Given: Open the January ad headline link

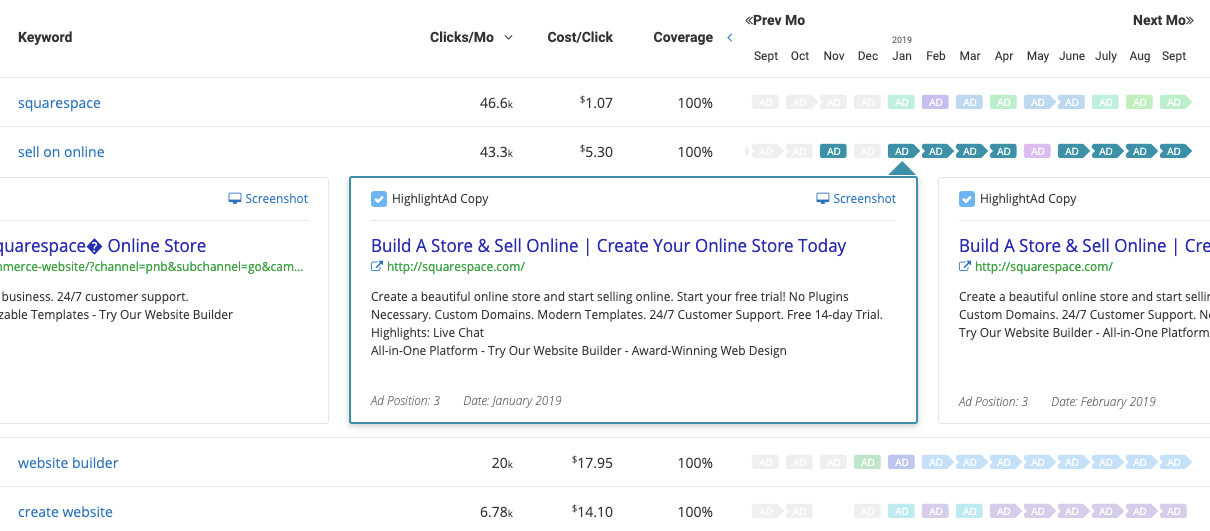Looking at the screenshot, I should pos(608,246).
